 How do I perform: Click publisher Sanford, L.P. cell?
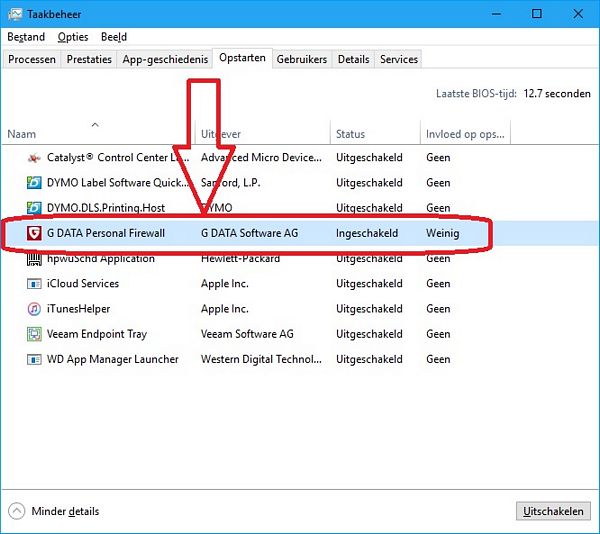230,182
